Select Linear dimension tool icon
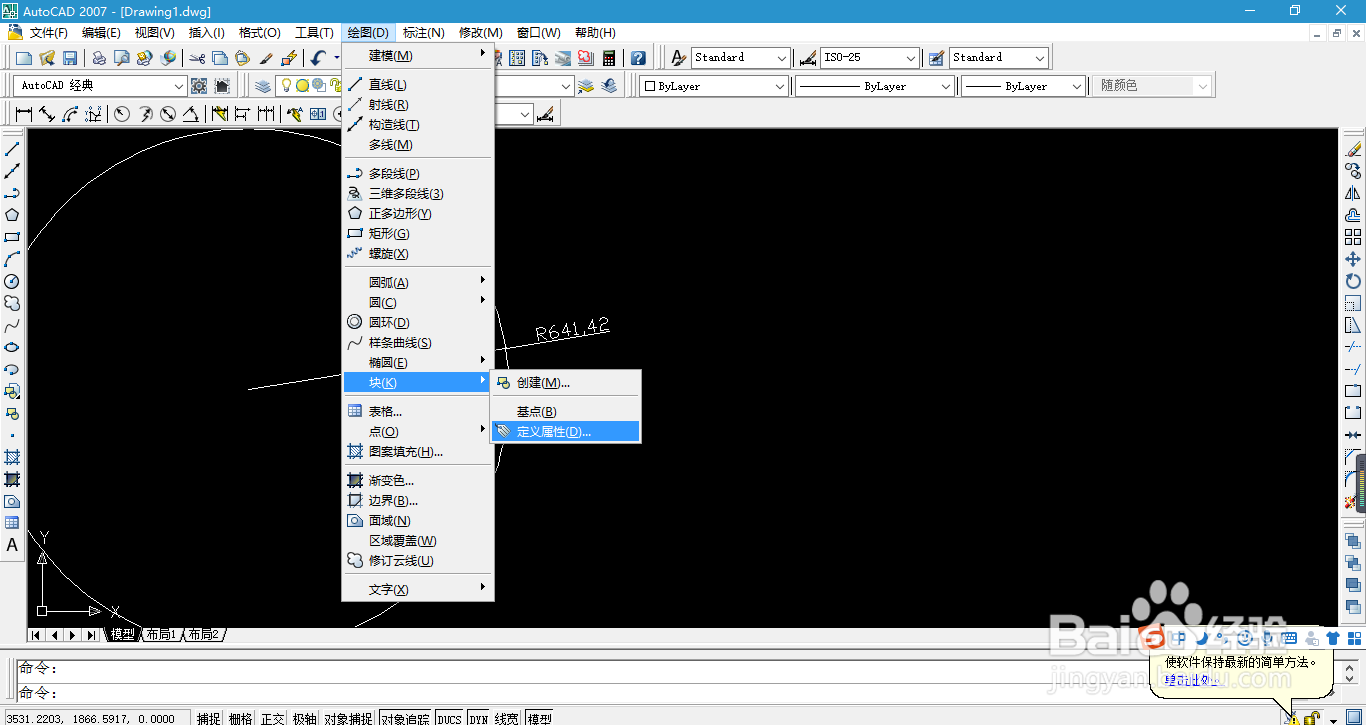Image resolution: width=1366 pixels, height=725 pixels. (x=23, y=114)
